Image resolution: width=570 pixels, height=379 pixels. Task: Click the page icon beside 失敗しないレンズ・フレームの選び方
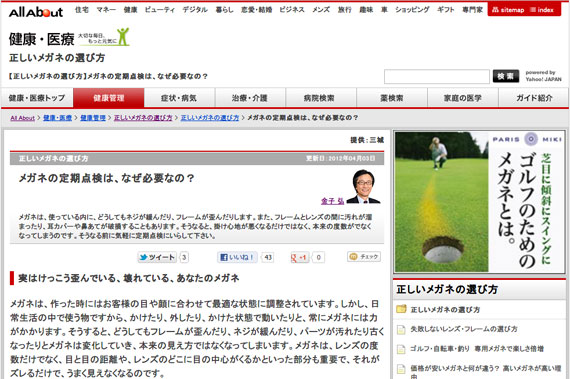pyautogui.click(x=401, y=330)
